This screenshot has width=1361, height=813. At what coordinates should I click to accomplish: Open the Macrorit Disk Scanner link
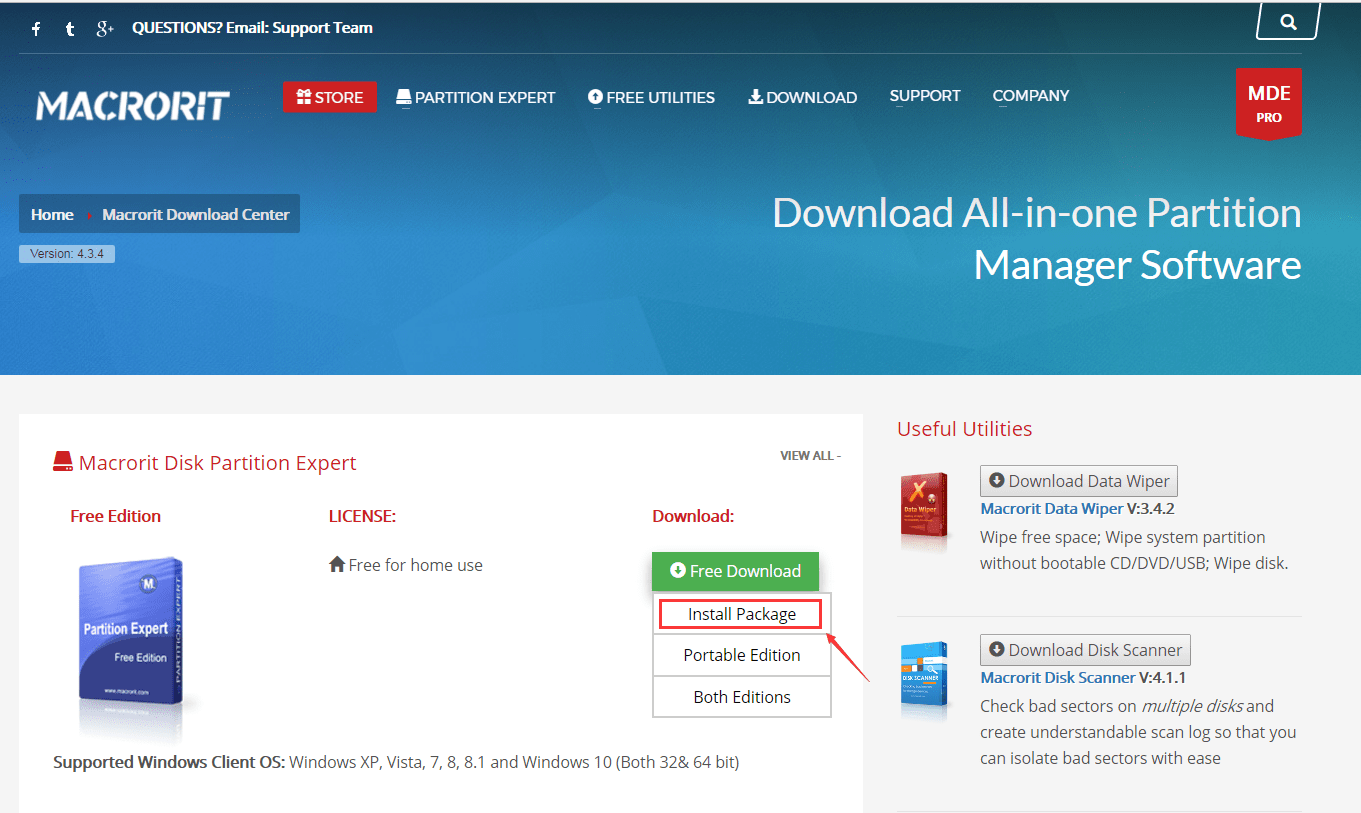pyautogui.click(x=1058, y=678)
